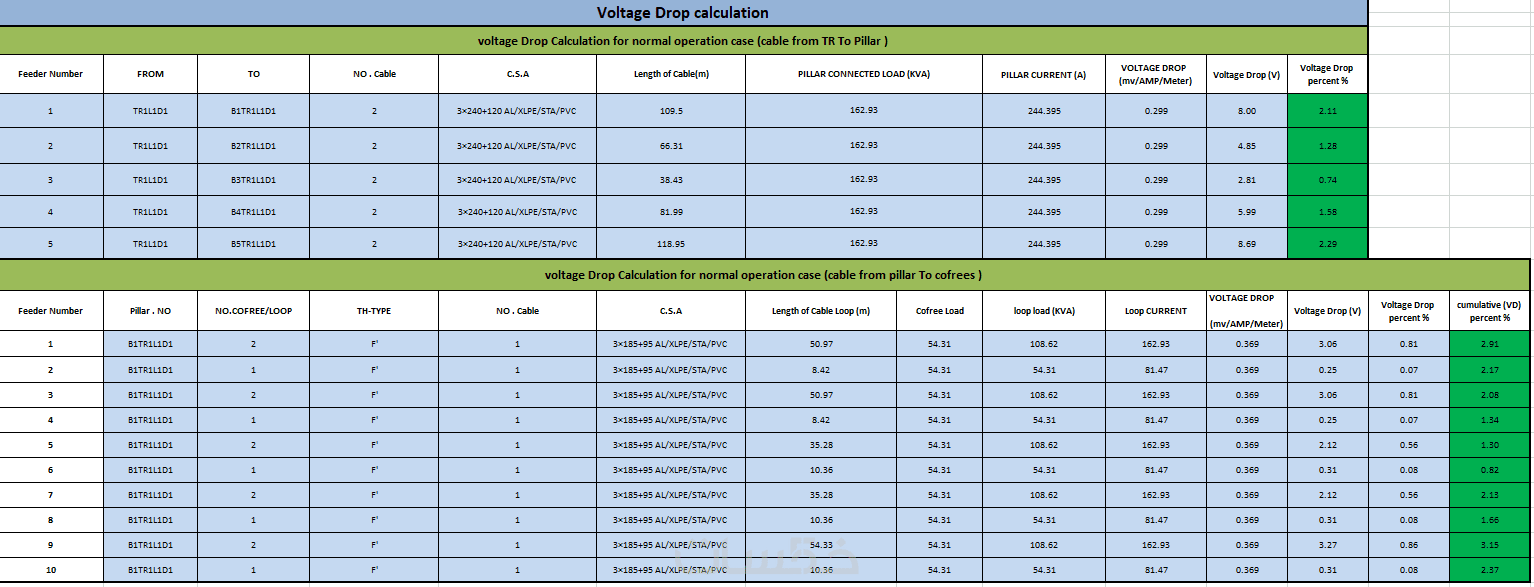Click the 'B5TR1L1D1' destination cell
The width and height of the screenshot is (1534, 587).
point(253,244)
